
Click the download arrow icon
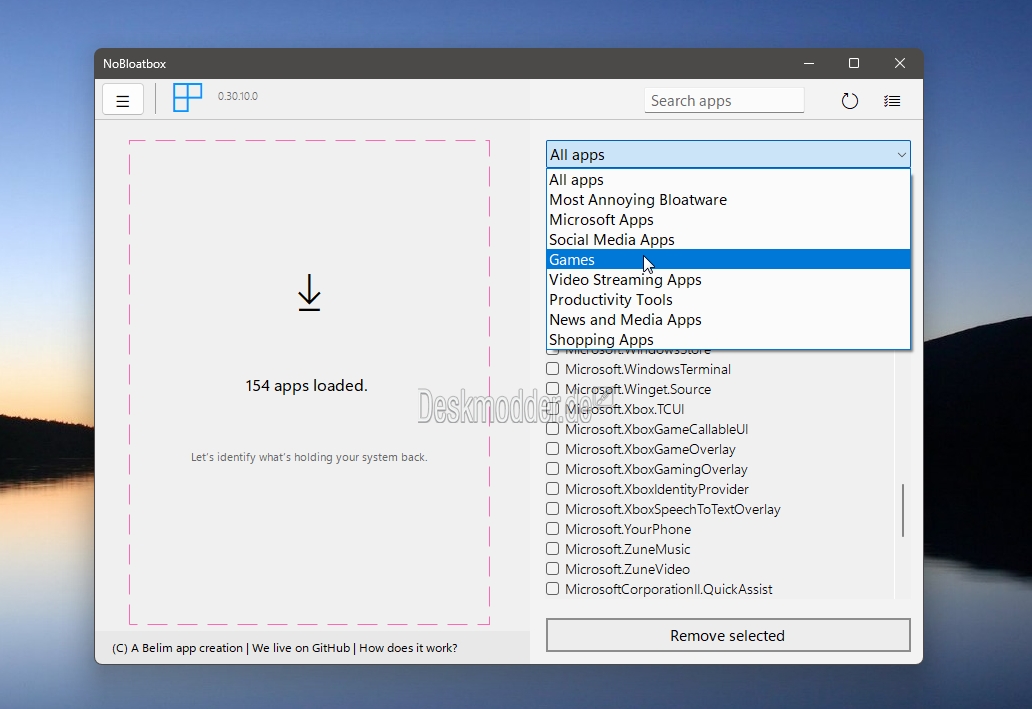click(309, 293)
